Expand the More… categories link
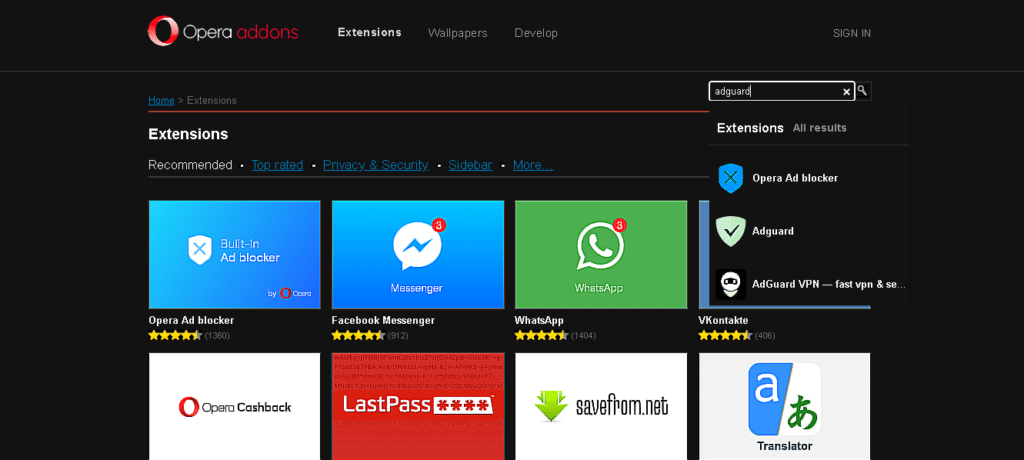Viewport: 1024px width, 460px height. [533, 165]
